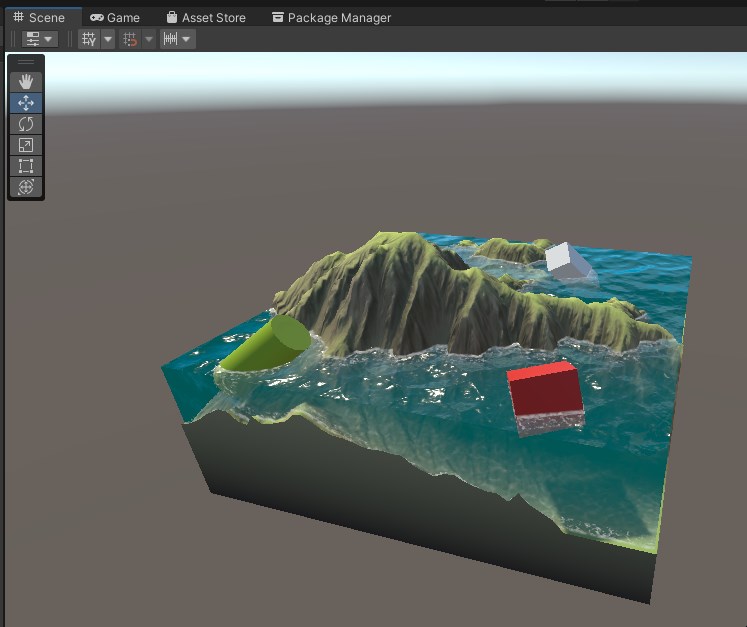Expand grid snapping options arrow
Viewport: 747px width, 627px height.
click(149, 39)
